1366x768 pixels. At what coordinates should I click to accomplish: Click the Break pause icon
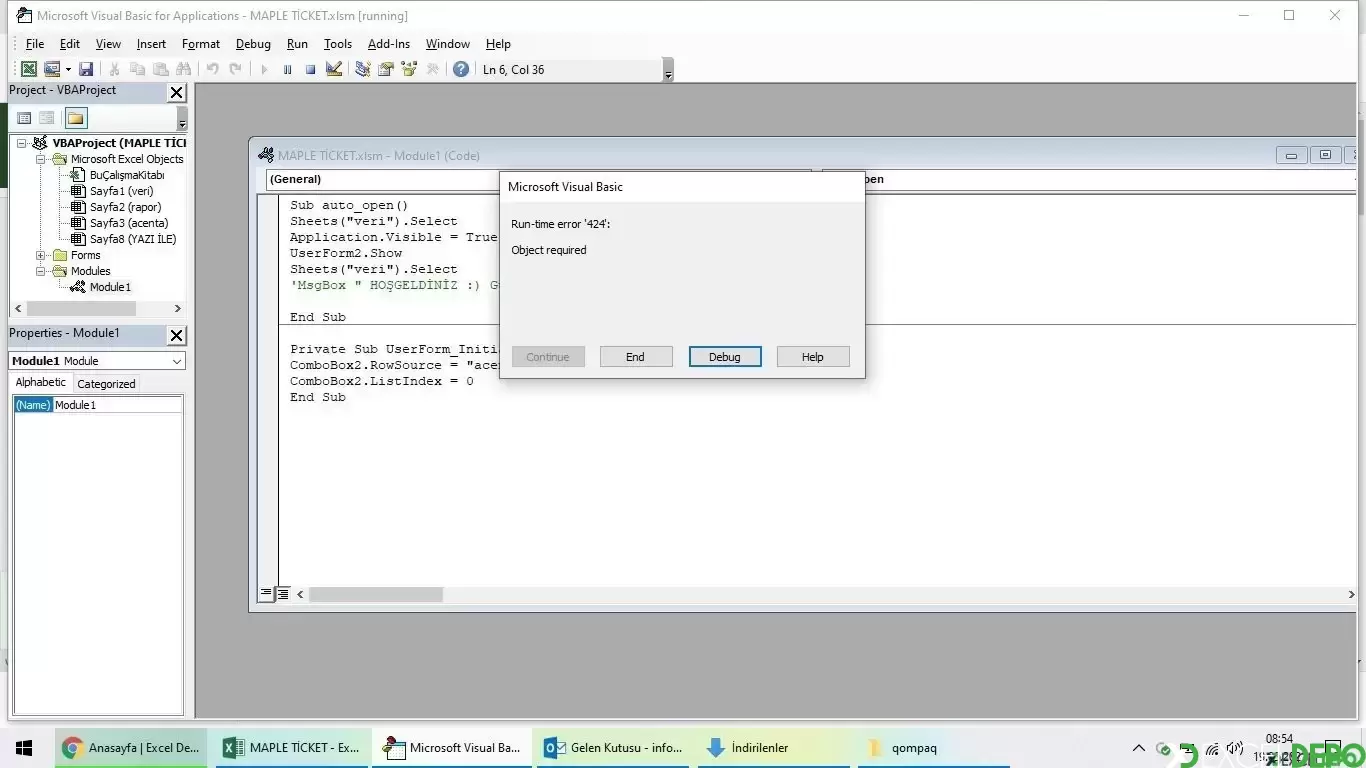coord(287,69)
